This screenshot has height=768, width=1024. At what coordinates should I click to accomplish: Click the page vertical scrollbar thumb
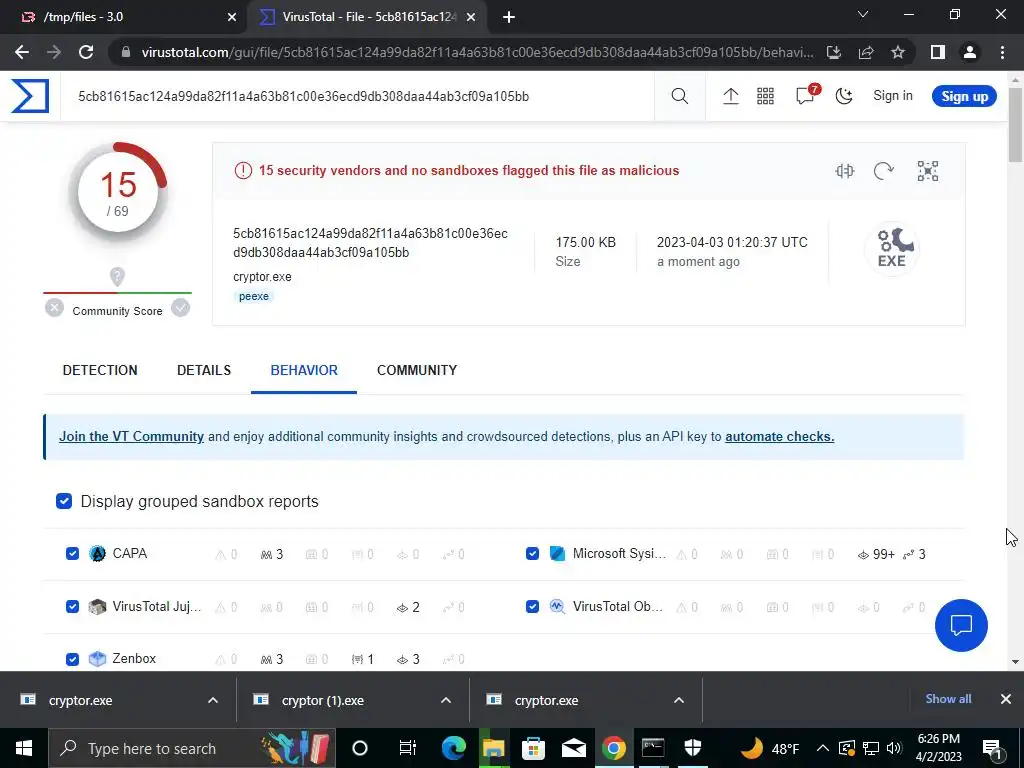pyautogui.click(x=1015, y=124)
